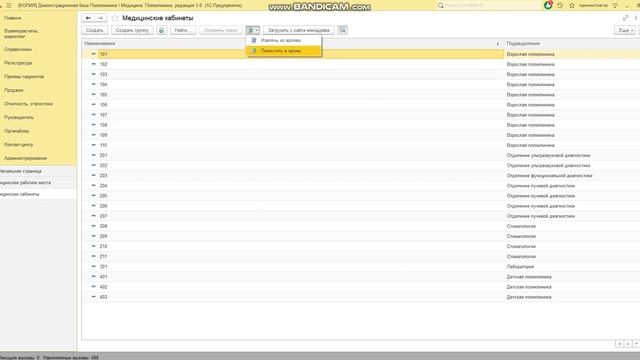Switch to Начальная страница tab
The width and height of the screenshot is (640, 360).
pos(38,171)
